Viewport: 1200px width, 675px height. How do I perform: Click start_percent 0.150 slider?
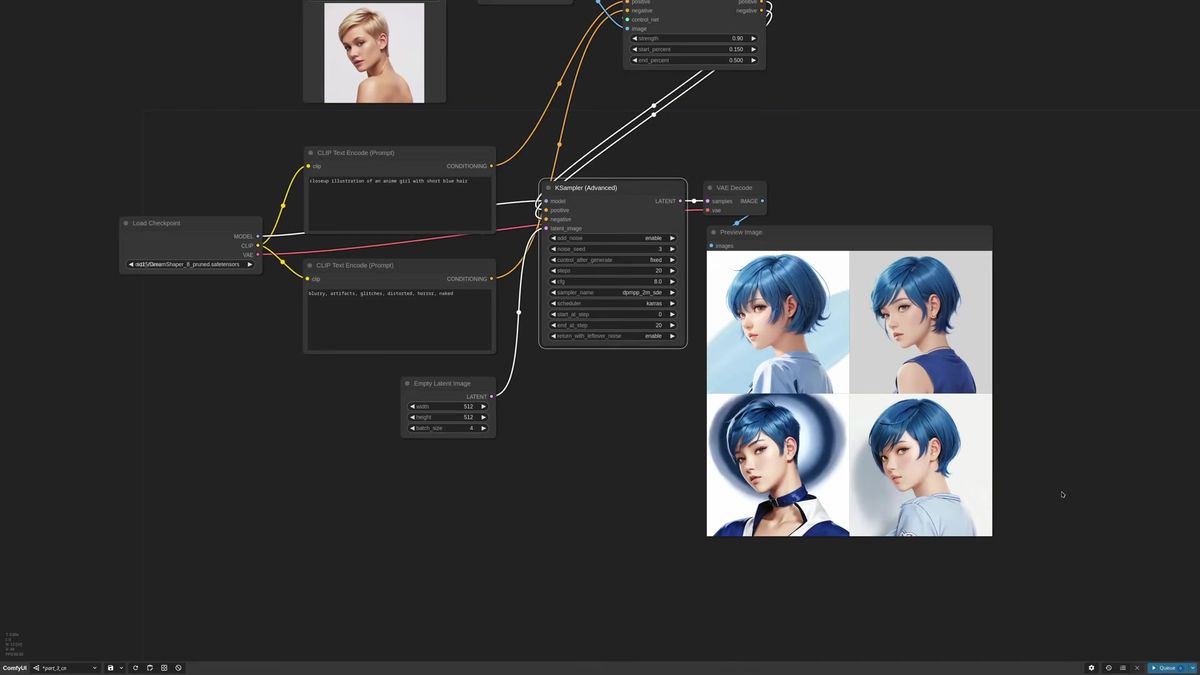(x=694, y=49)
